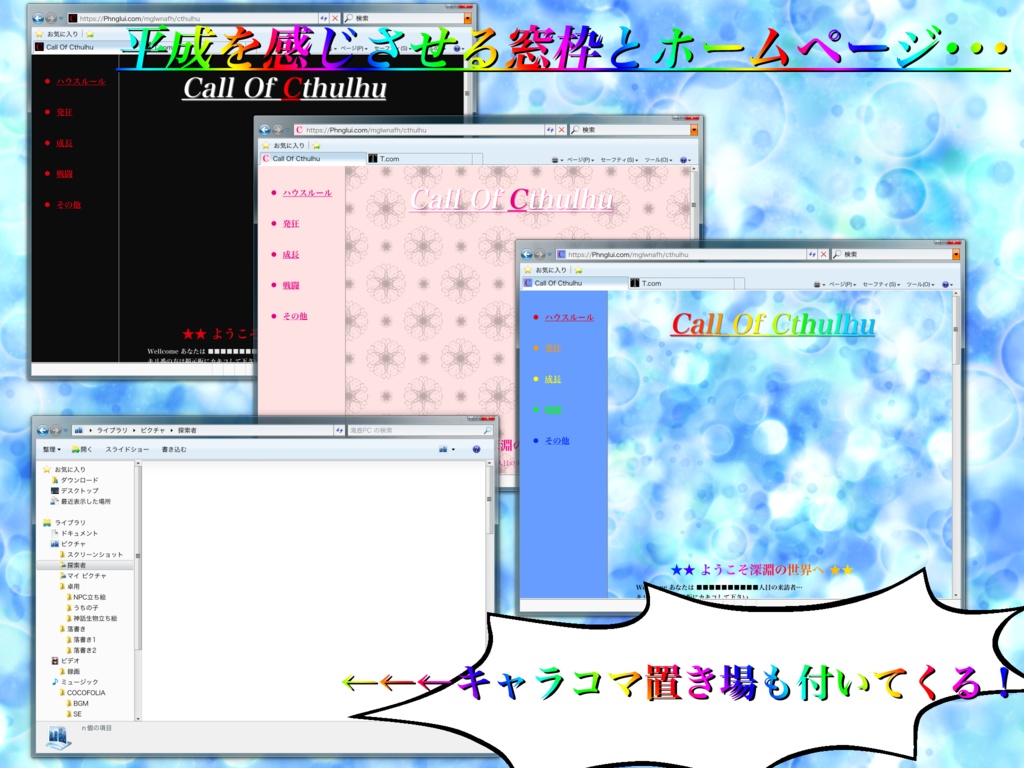Image resolution: width=1024 pixels, height=768 pixels.
Task: Stop loading in the blue-theme browser
Action: (824, 254)
